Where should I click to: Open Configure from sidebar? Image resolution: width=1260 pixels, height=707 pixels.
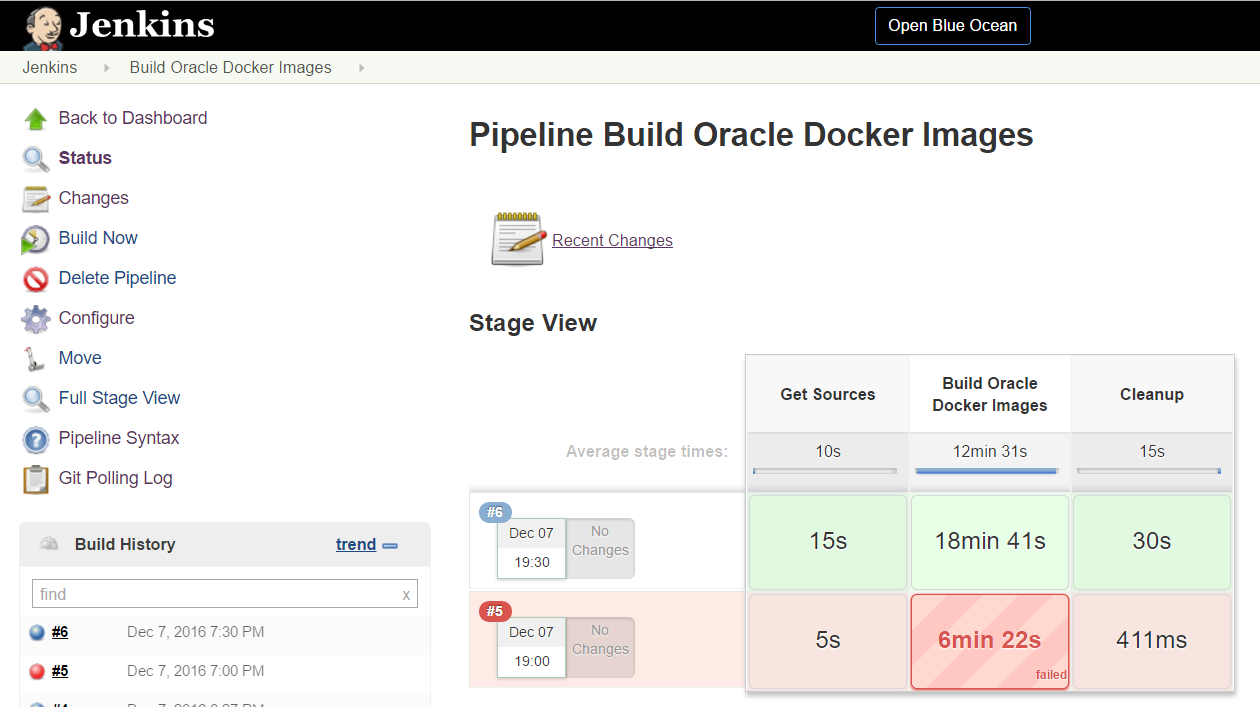pos(96,318)
